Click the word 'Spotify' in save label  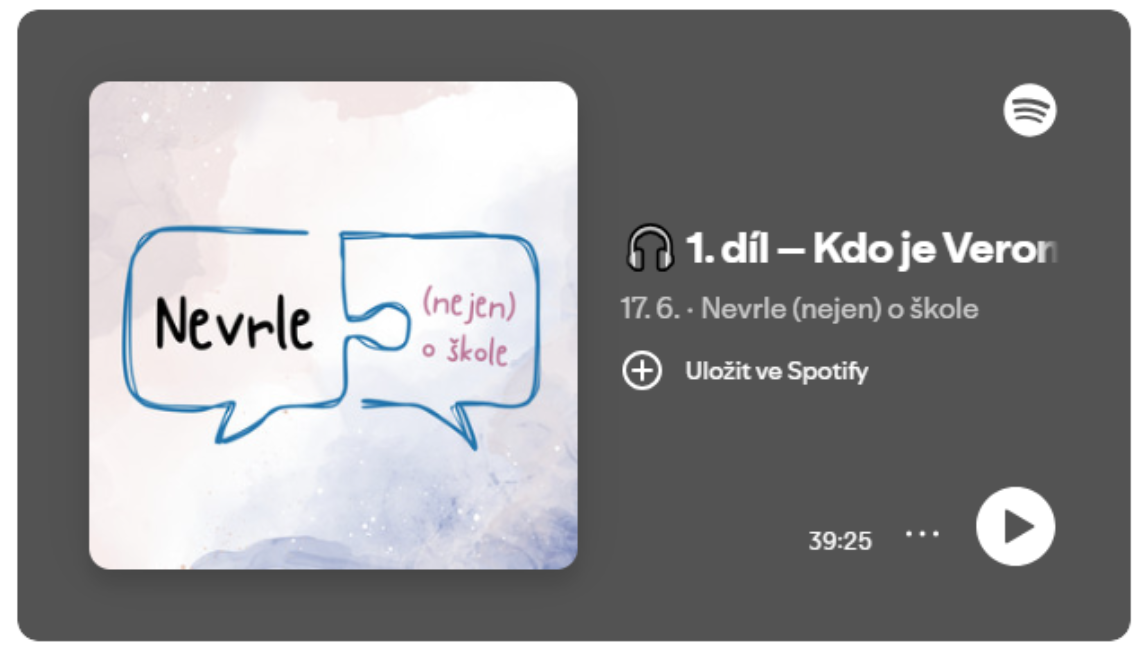[827, 372]
